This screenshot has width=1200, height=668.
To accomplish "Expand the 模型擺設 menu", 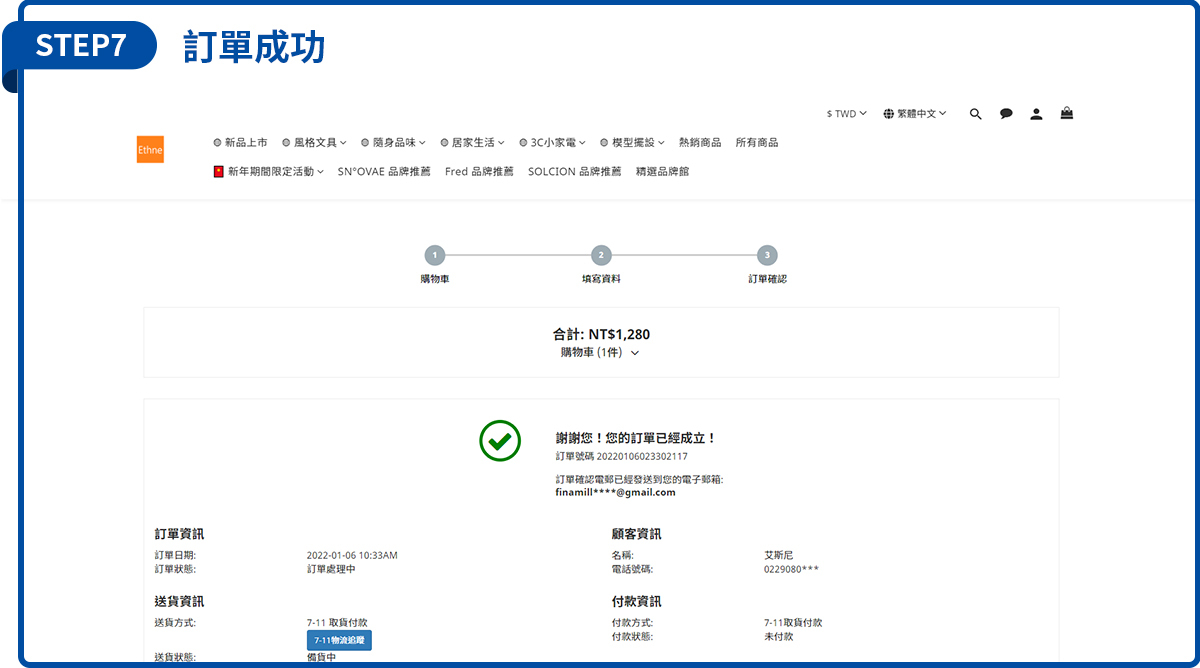I will pyautogui.click(x=632, y=143).
